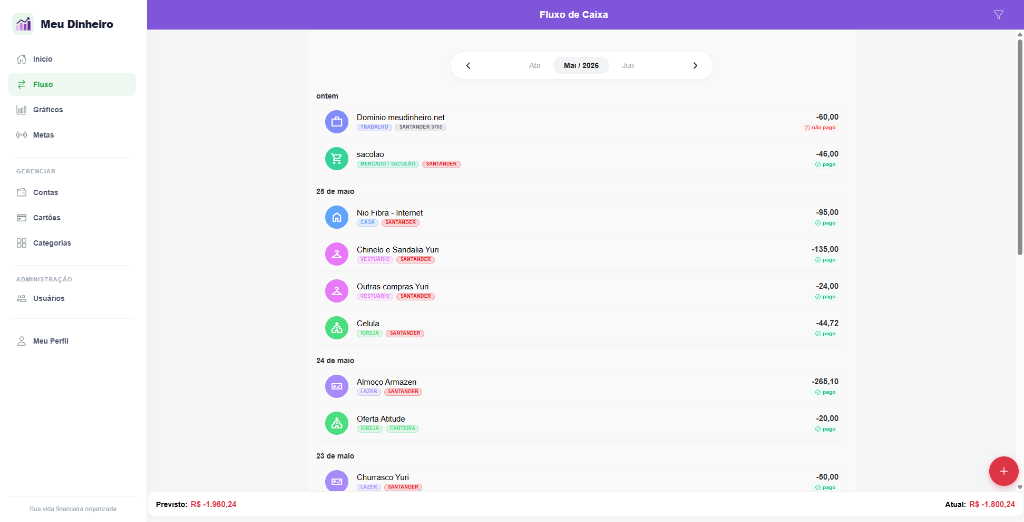Click the Atual total R$ -1.800,24
This screenshot has height=522, width=1024.
[993, 504]
